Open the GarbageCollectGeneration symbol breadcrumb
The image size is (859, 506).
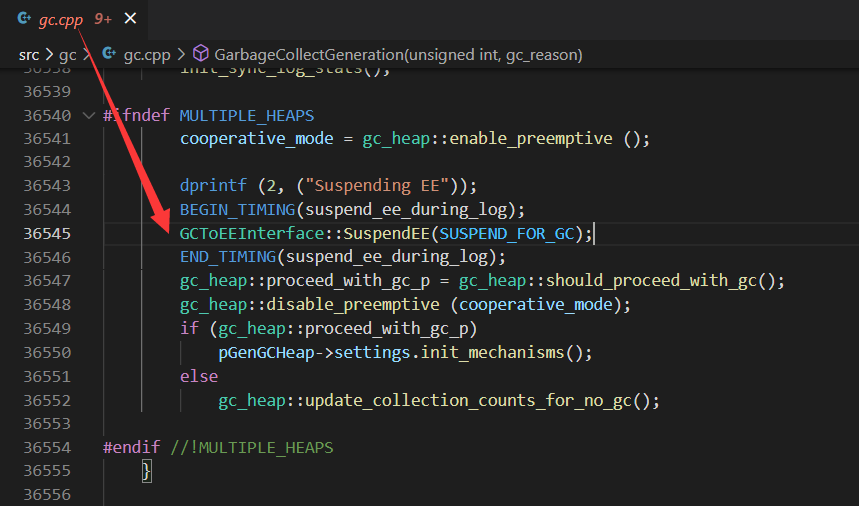tap(398, 54)
